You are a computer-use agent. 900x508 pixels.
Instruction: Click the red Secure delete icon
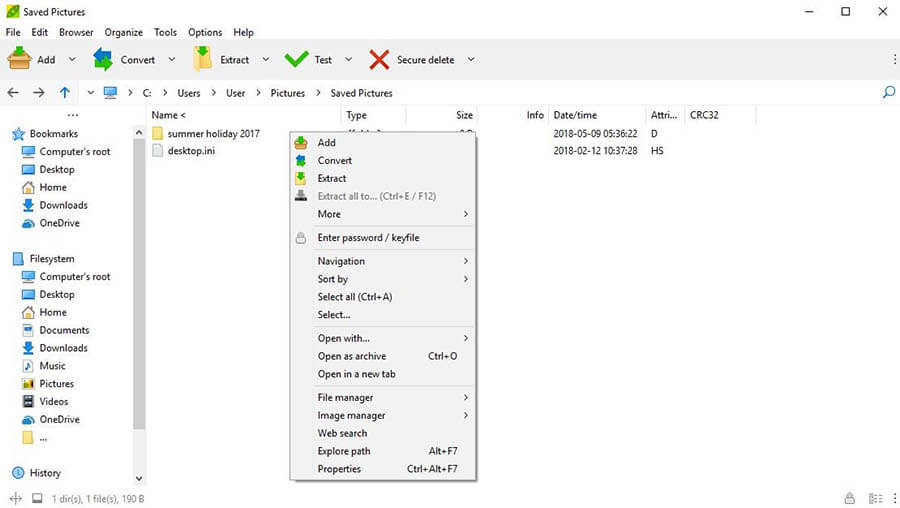pyautogui.click(x=379, y=60)
